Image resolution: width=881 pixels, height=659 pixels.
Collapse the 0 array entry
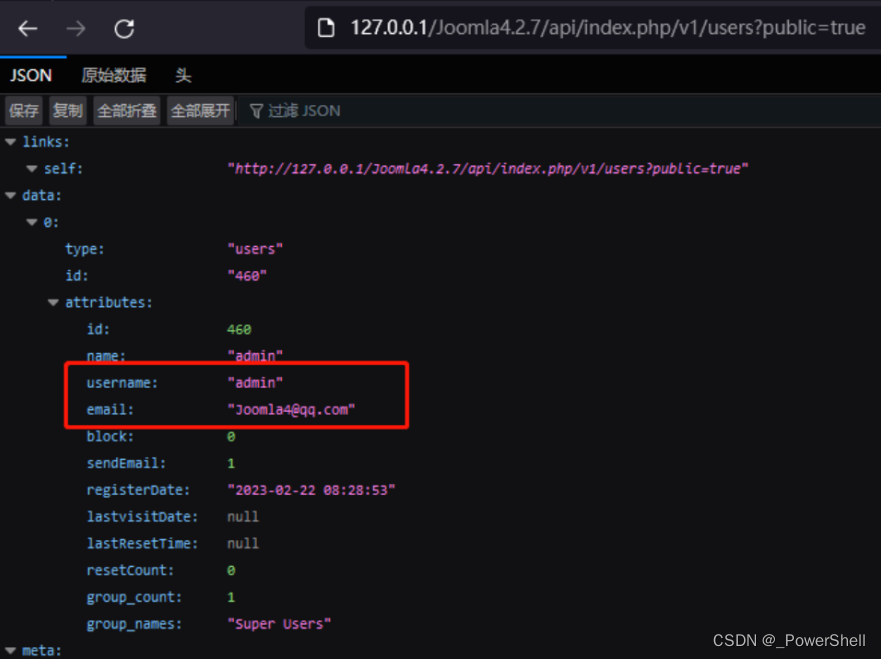31,222
